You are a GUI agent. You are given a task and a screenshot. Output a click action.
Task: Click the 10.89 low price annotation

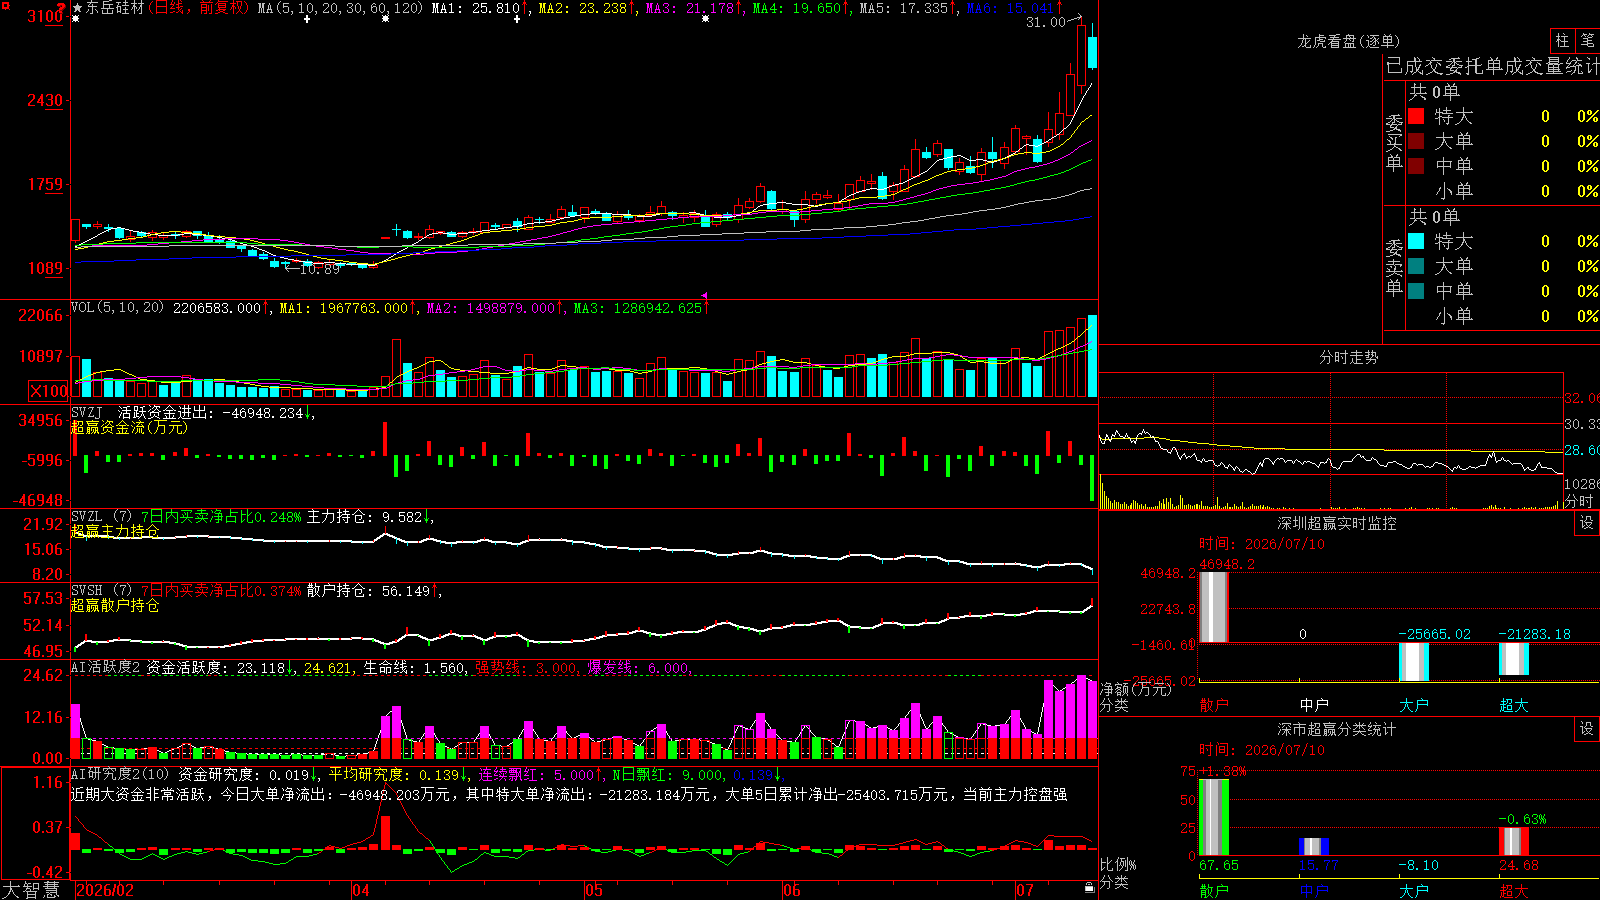[320, 269]
